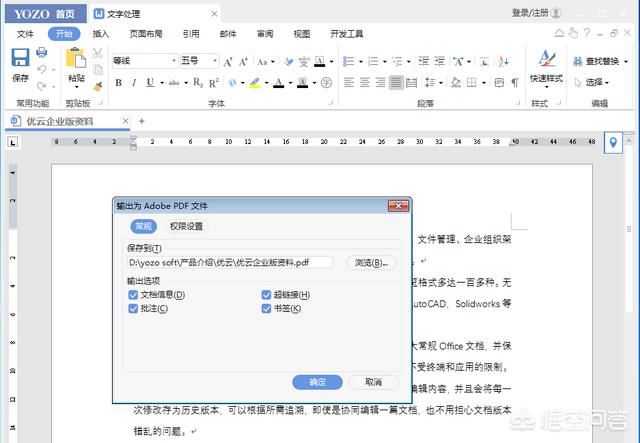Click the Shrink Font icon
This screenshot has width=640, height=443.
[243, 62]
